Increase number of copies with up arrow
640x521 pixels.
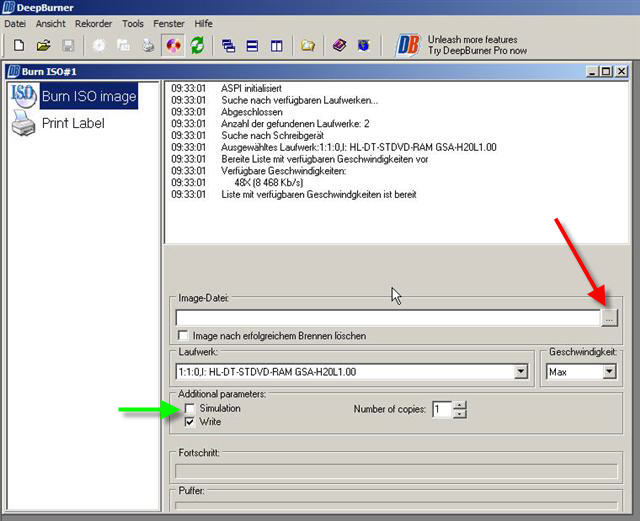(x=460, y=405)
